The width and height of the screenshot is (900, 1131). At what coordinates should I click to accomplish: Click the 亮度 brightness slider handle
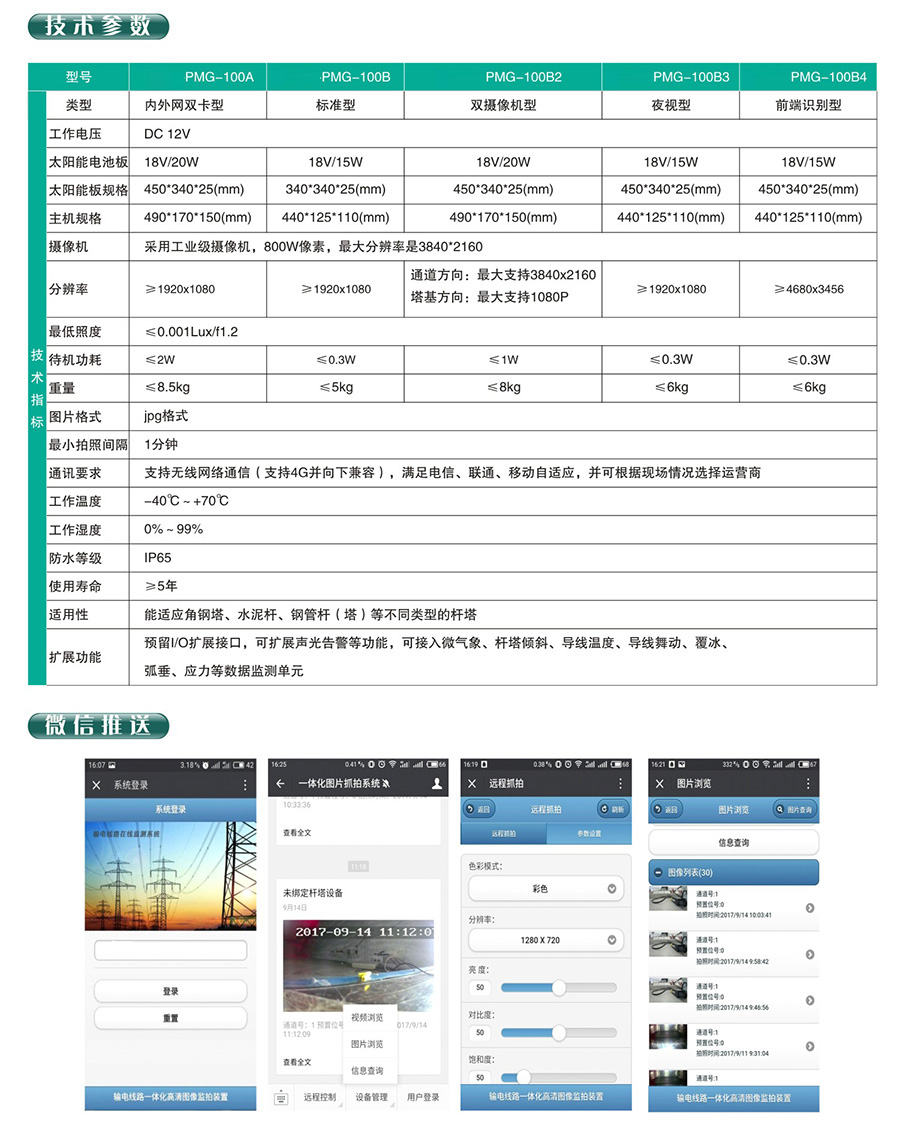tap(558, 987)
